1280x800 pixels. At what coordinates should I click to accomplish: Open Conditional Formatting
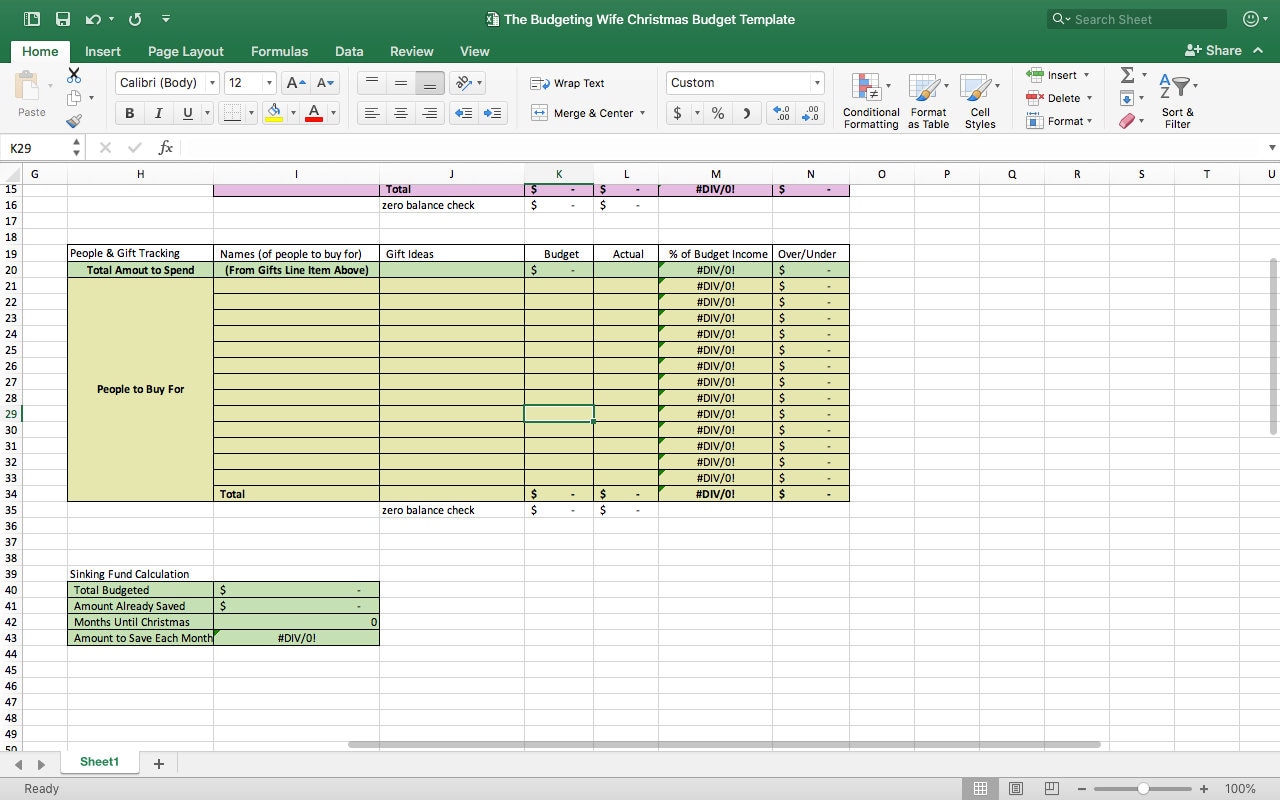pyautogui.click(x=871, y=101)
